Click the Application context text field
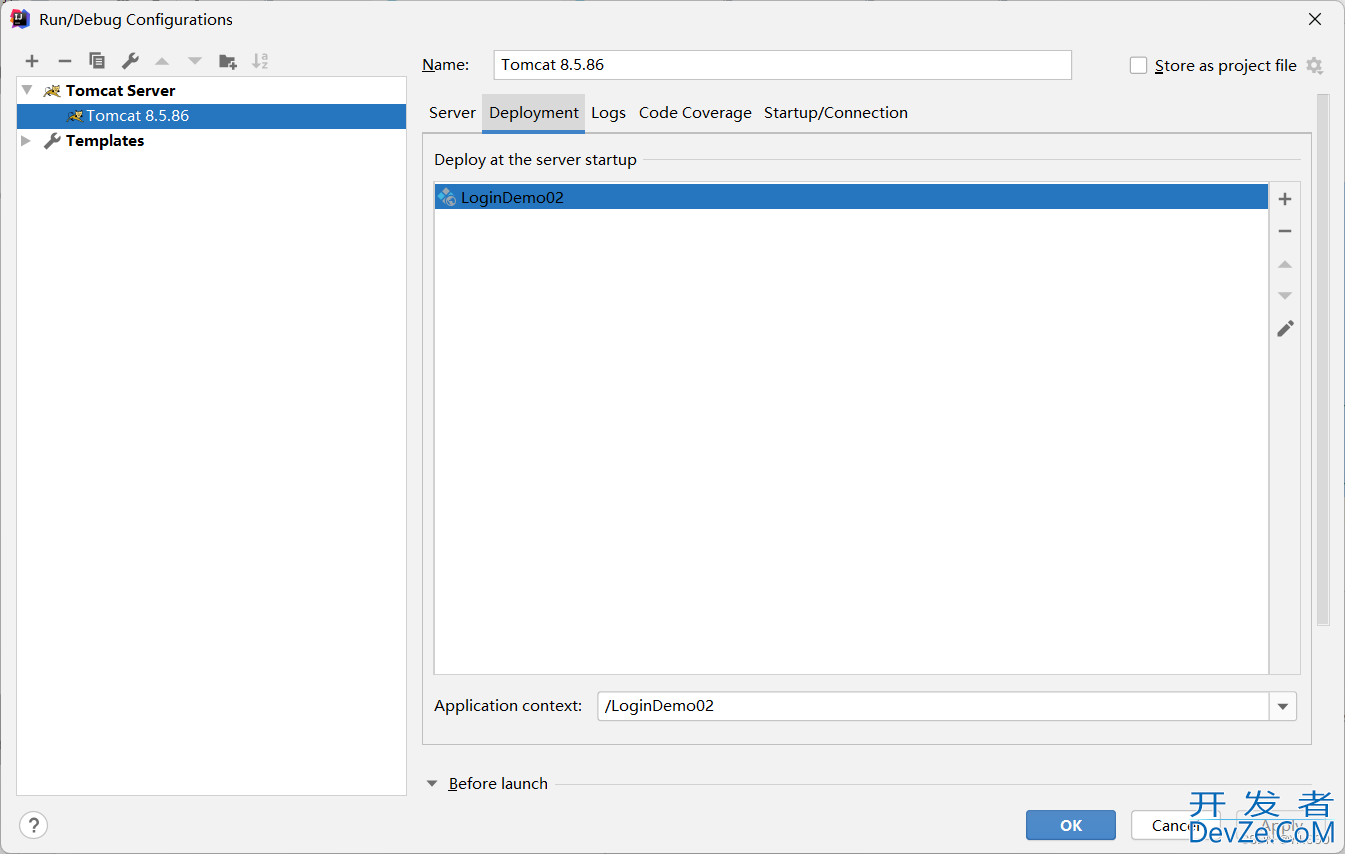The height and width of the screenshot is (854, 1345). (933, 706)
